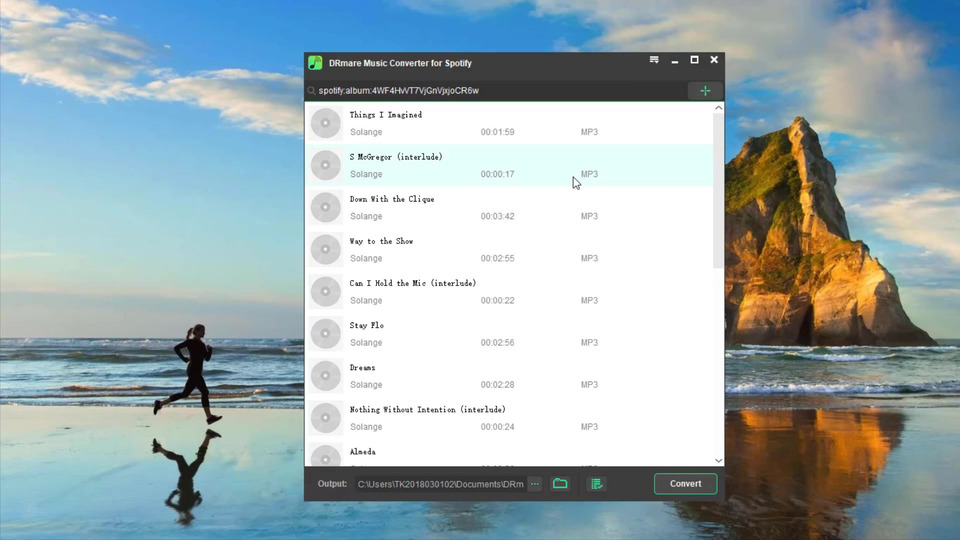
Task: Click Solange artist under Way to the Show
Action: click(x=366, y=258)
